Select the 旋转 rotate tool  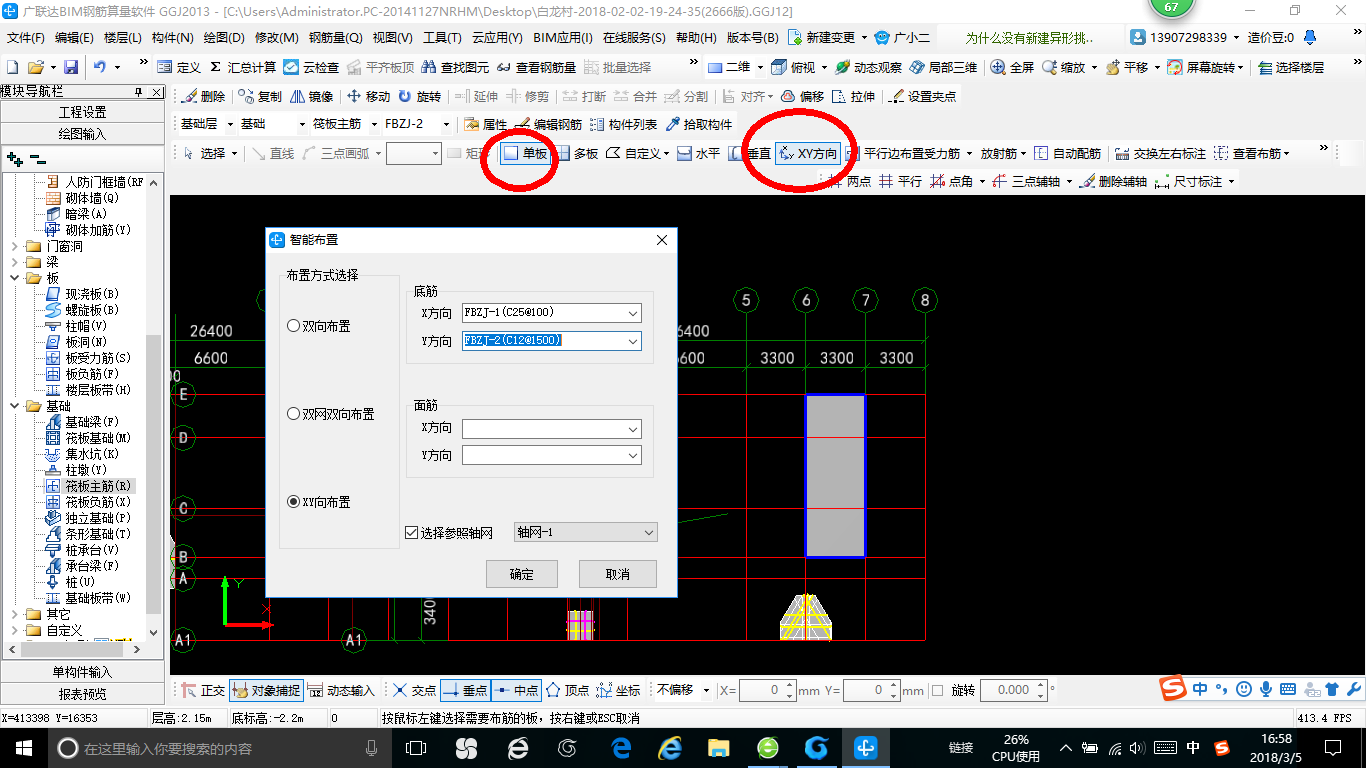click(419, 97)
